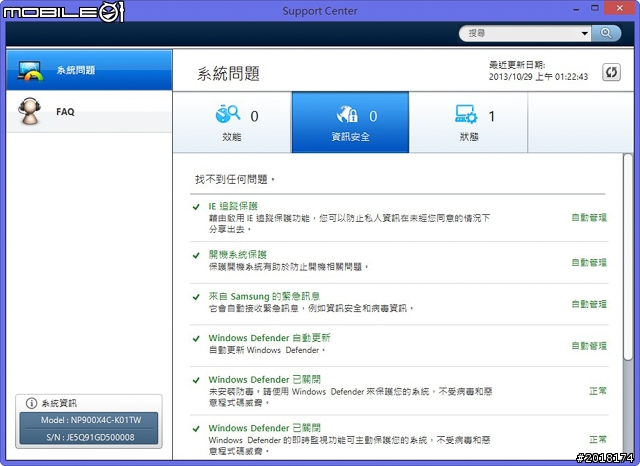This screenshot has width=640, height=466.
Task: Click the 0 count in 效能 tab
Action: point(254,117)
